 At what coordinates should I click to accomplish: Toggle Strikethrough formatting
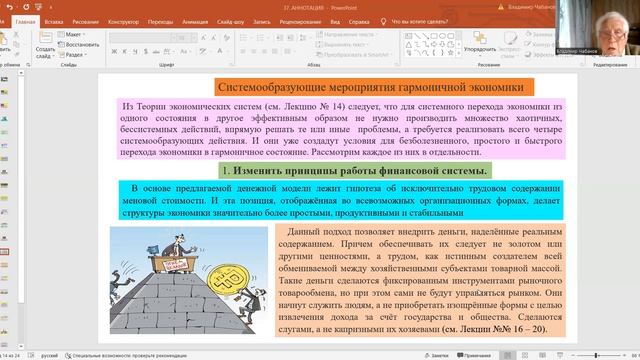pyautogui.click(x=156, y=51)
